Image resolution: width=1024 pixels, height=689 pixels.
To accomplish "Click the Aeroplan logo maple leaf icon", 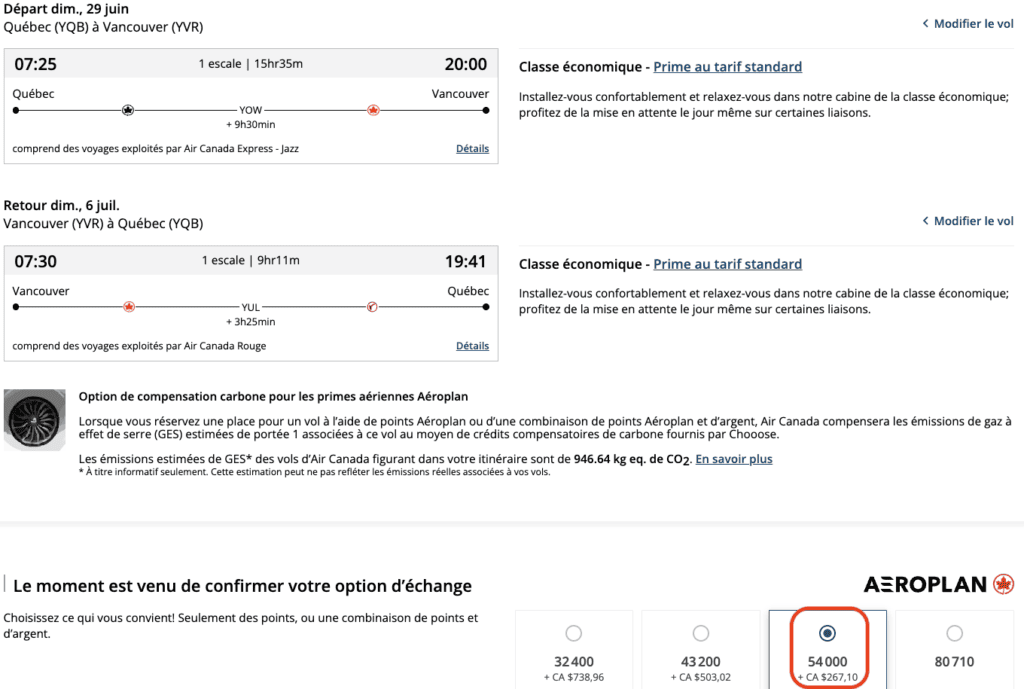I will (1003, 584).
